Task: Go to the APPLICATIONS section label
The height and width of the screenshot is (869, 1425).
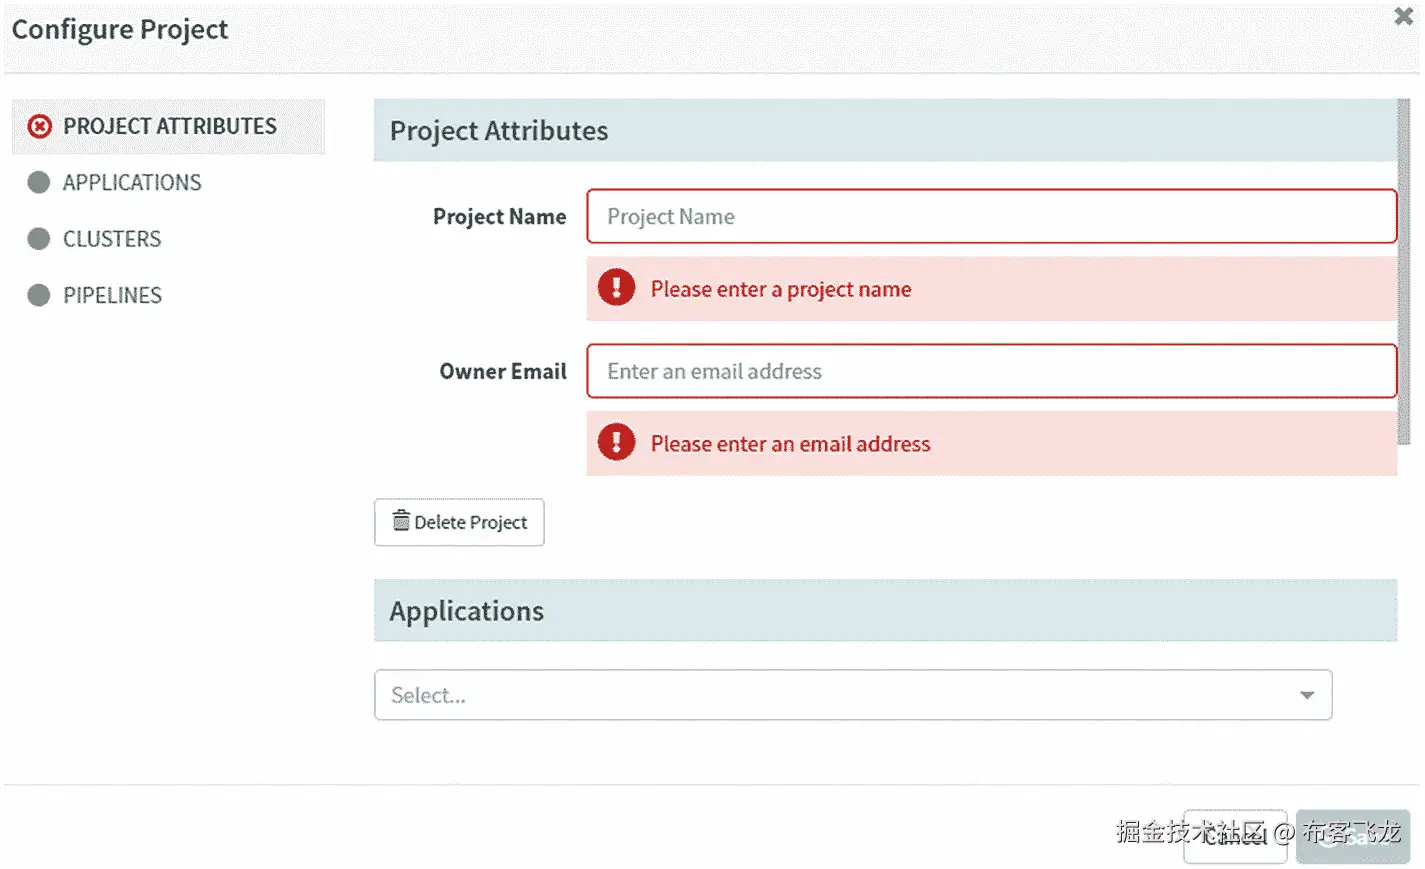Action: [132, 182]
